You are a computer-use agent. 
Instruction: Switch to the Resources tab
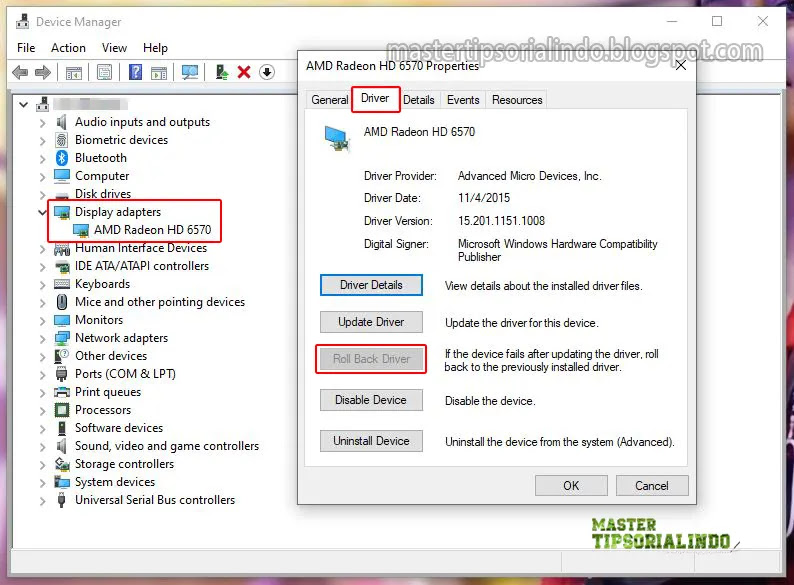point(517,100)
